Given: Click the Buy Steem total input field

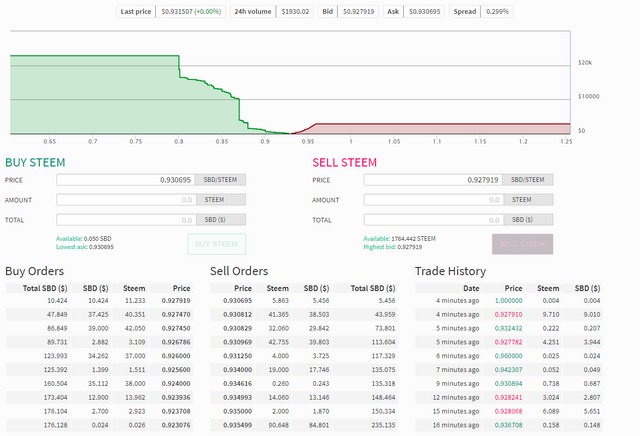Looking at the screenshot, I should pos(127,220).
